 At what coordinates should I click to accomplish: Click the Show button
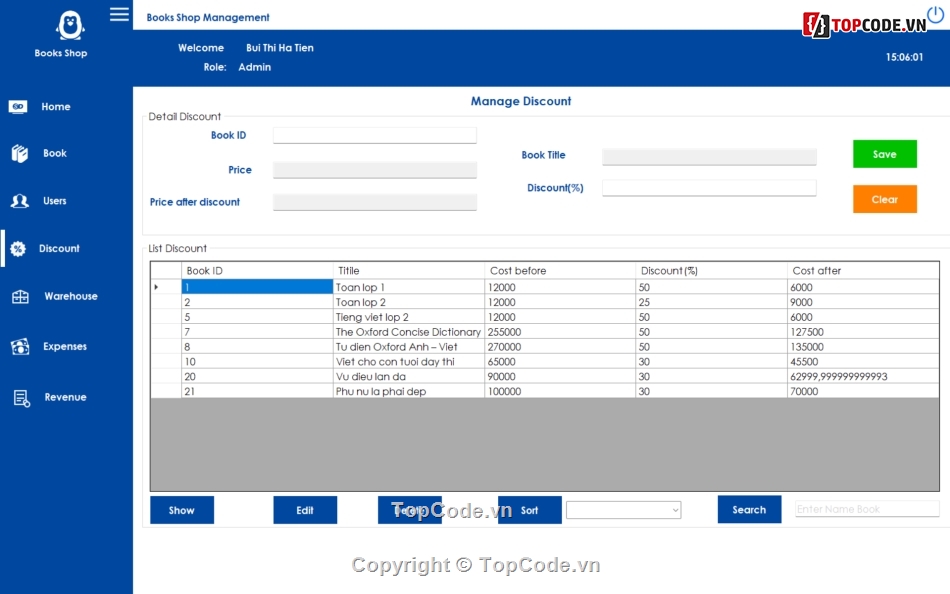[182, 510]
